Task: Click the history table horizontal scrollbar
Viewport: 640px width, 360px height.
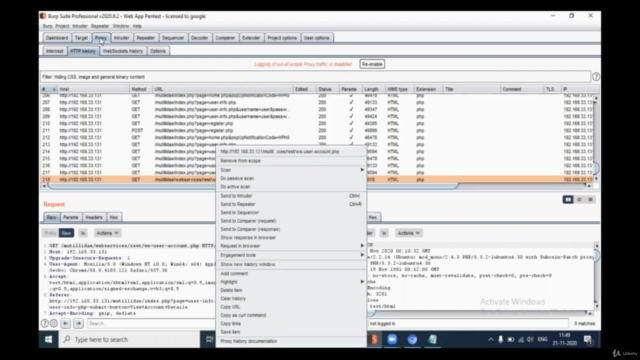Action: (x=253, y=186)
